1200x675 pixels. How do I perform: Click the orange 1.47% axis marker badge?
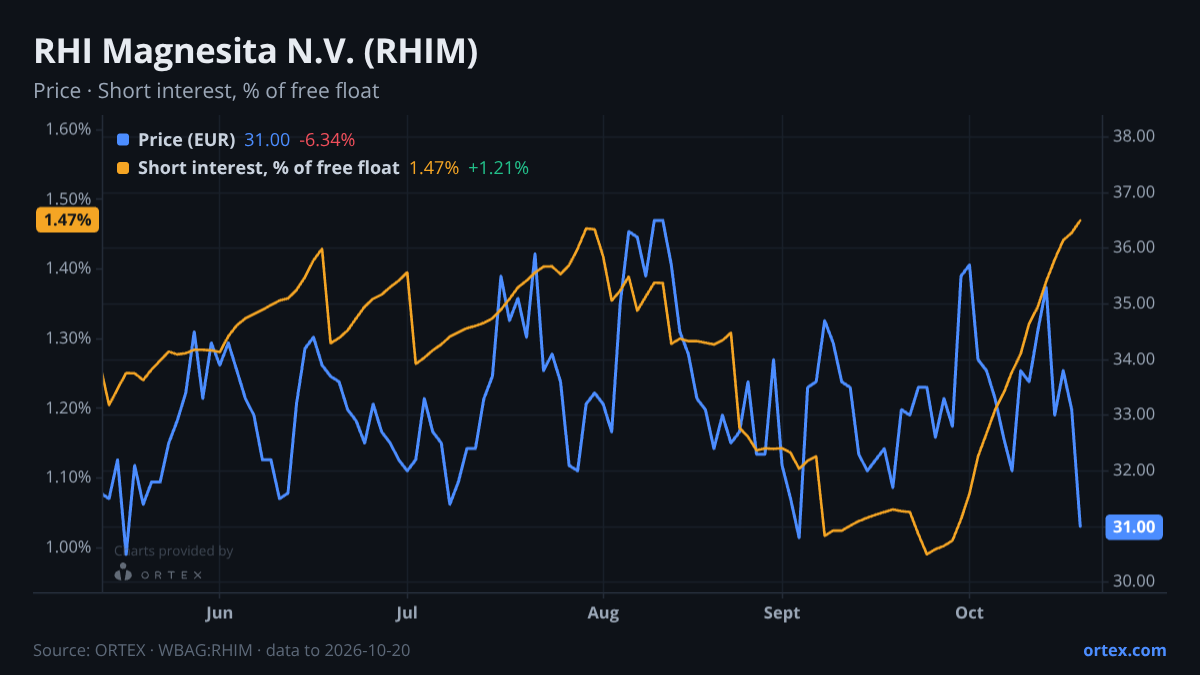pyautogui.click(x=67, y=220)
